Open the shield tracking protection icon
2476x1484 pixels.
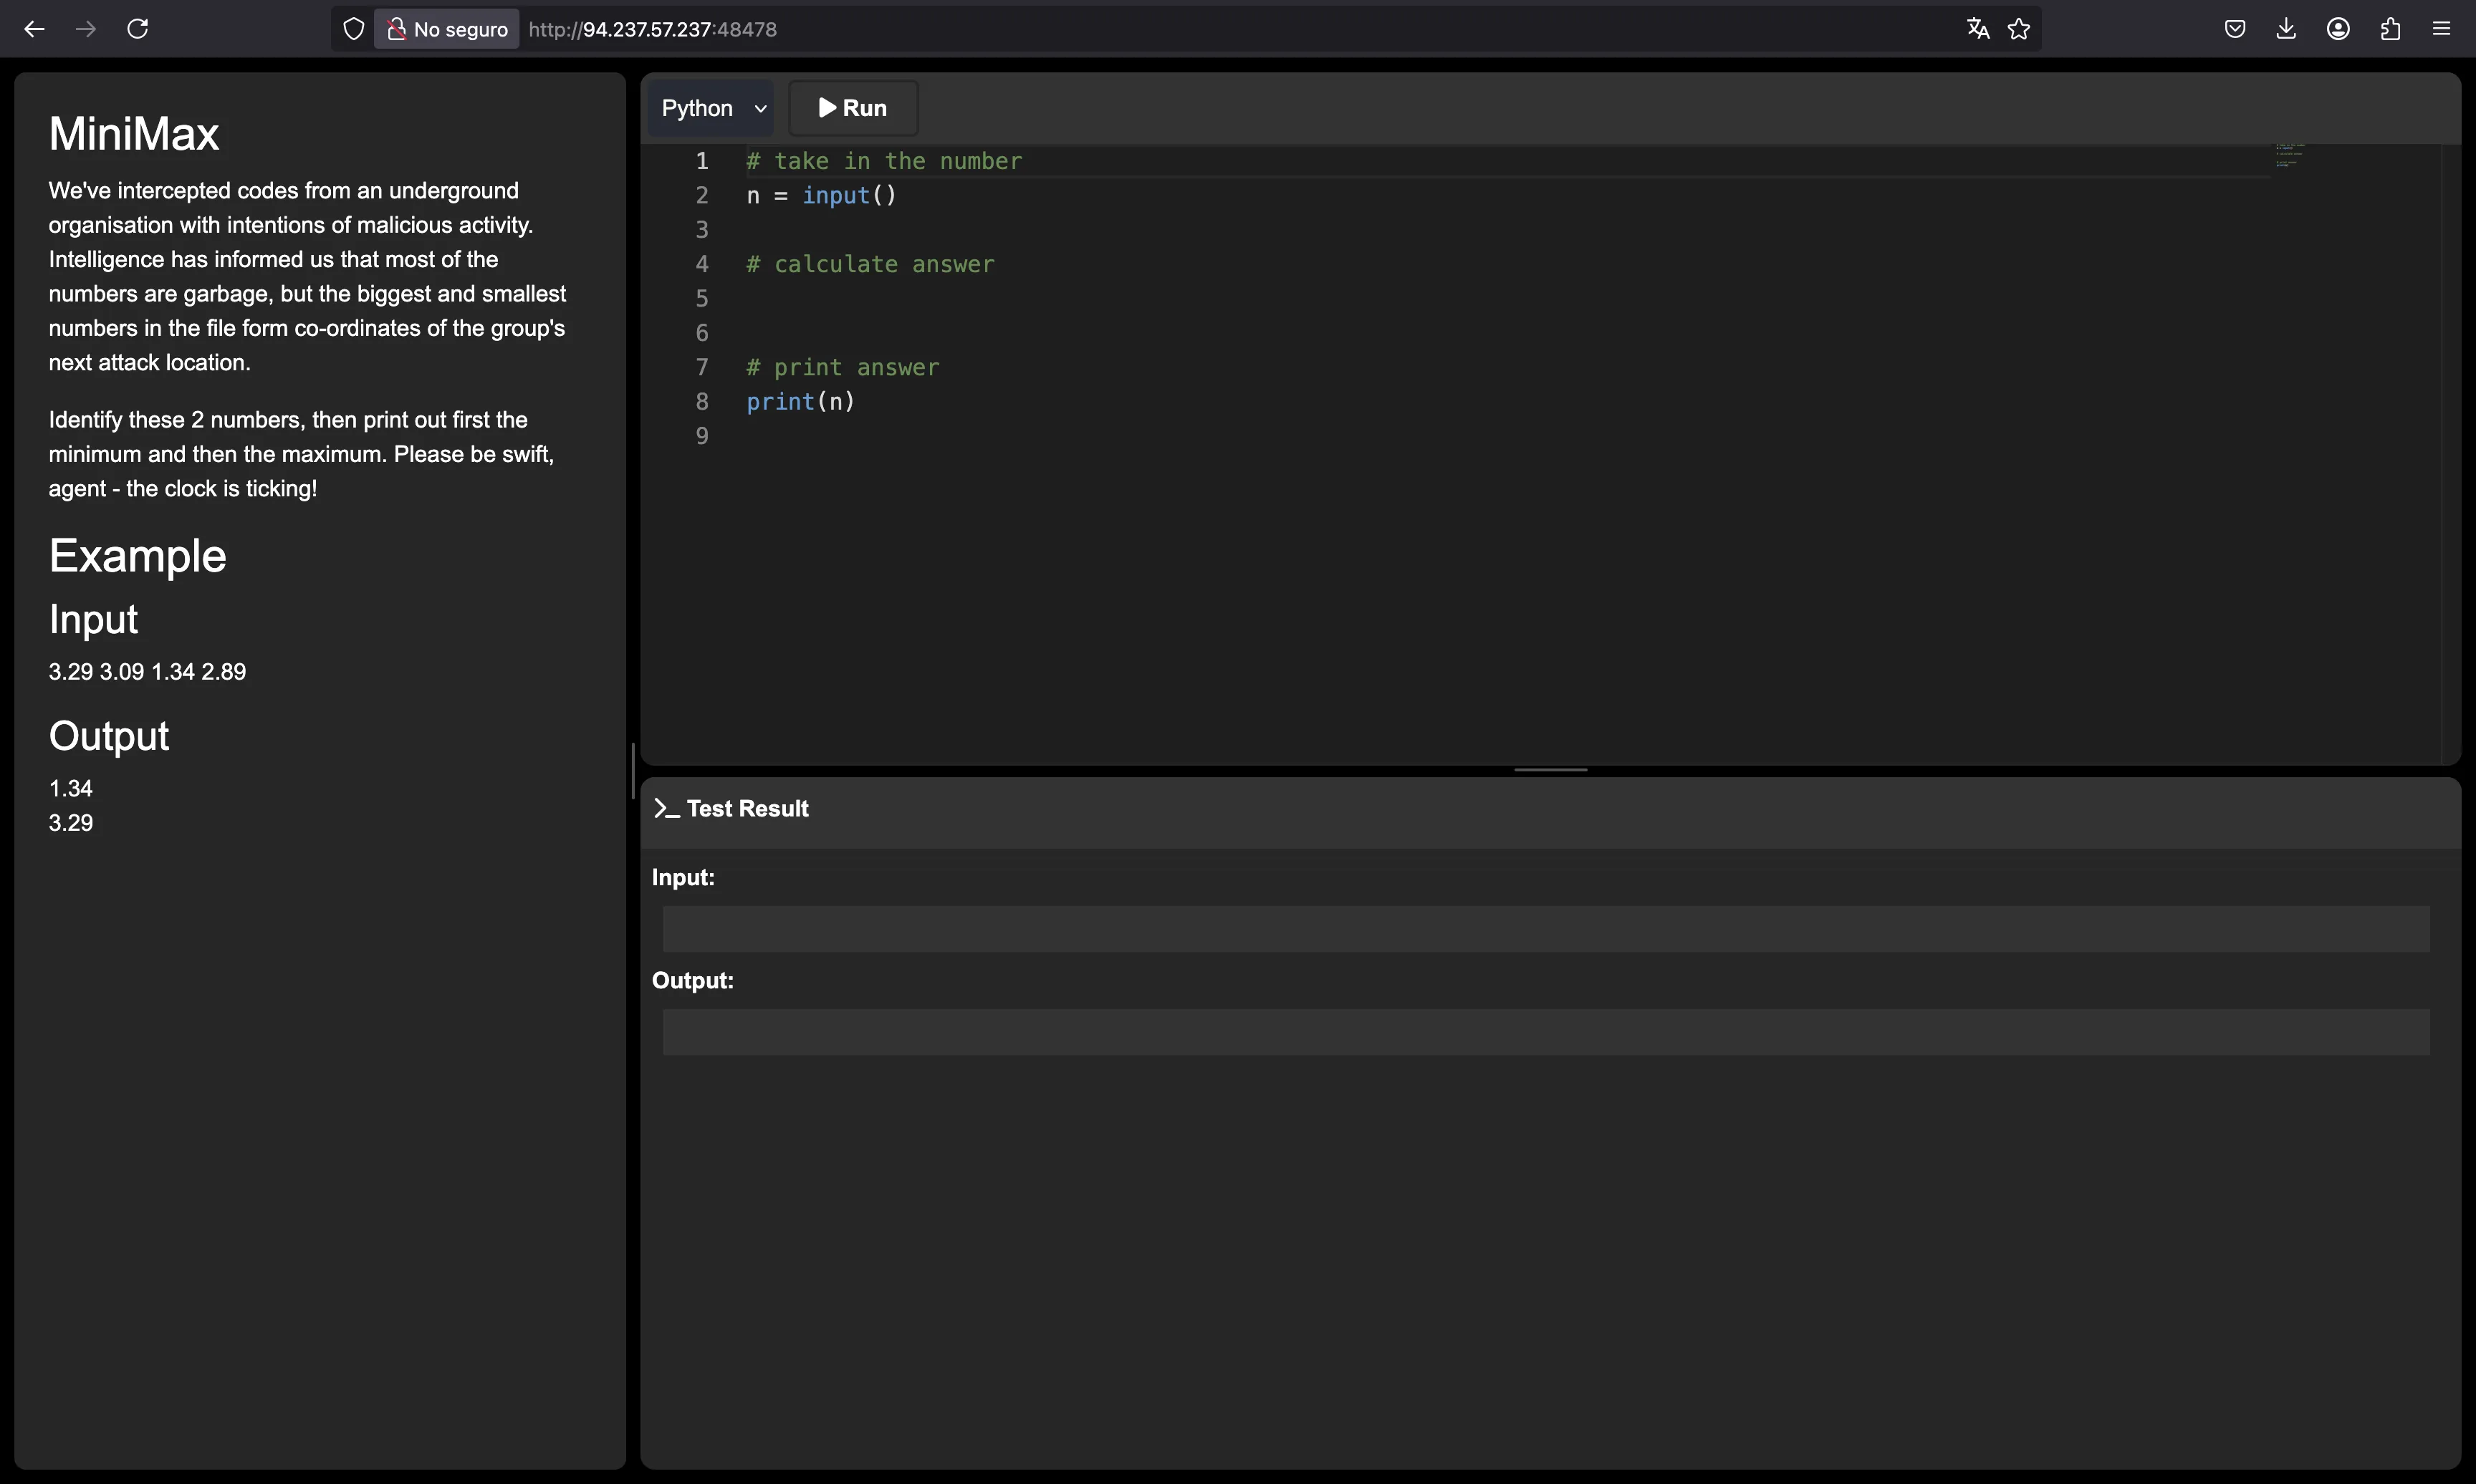pyautogui.click(x=353, y=29)
